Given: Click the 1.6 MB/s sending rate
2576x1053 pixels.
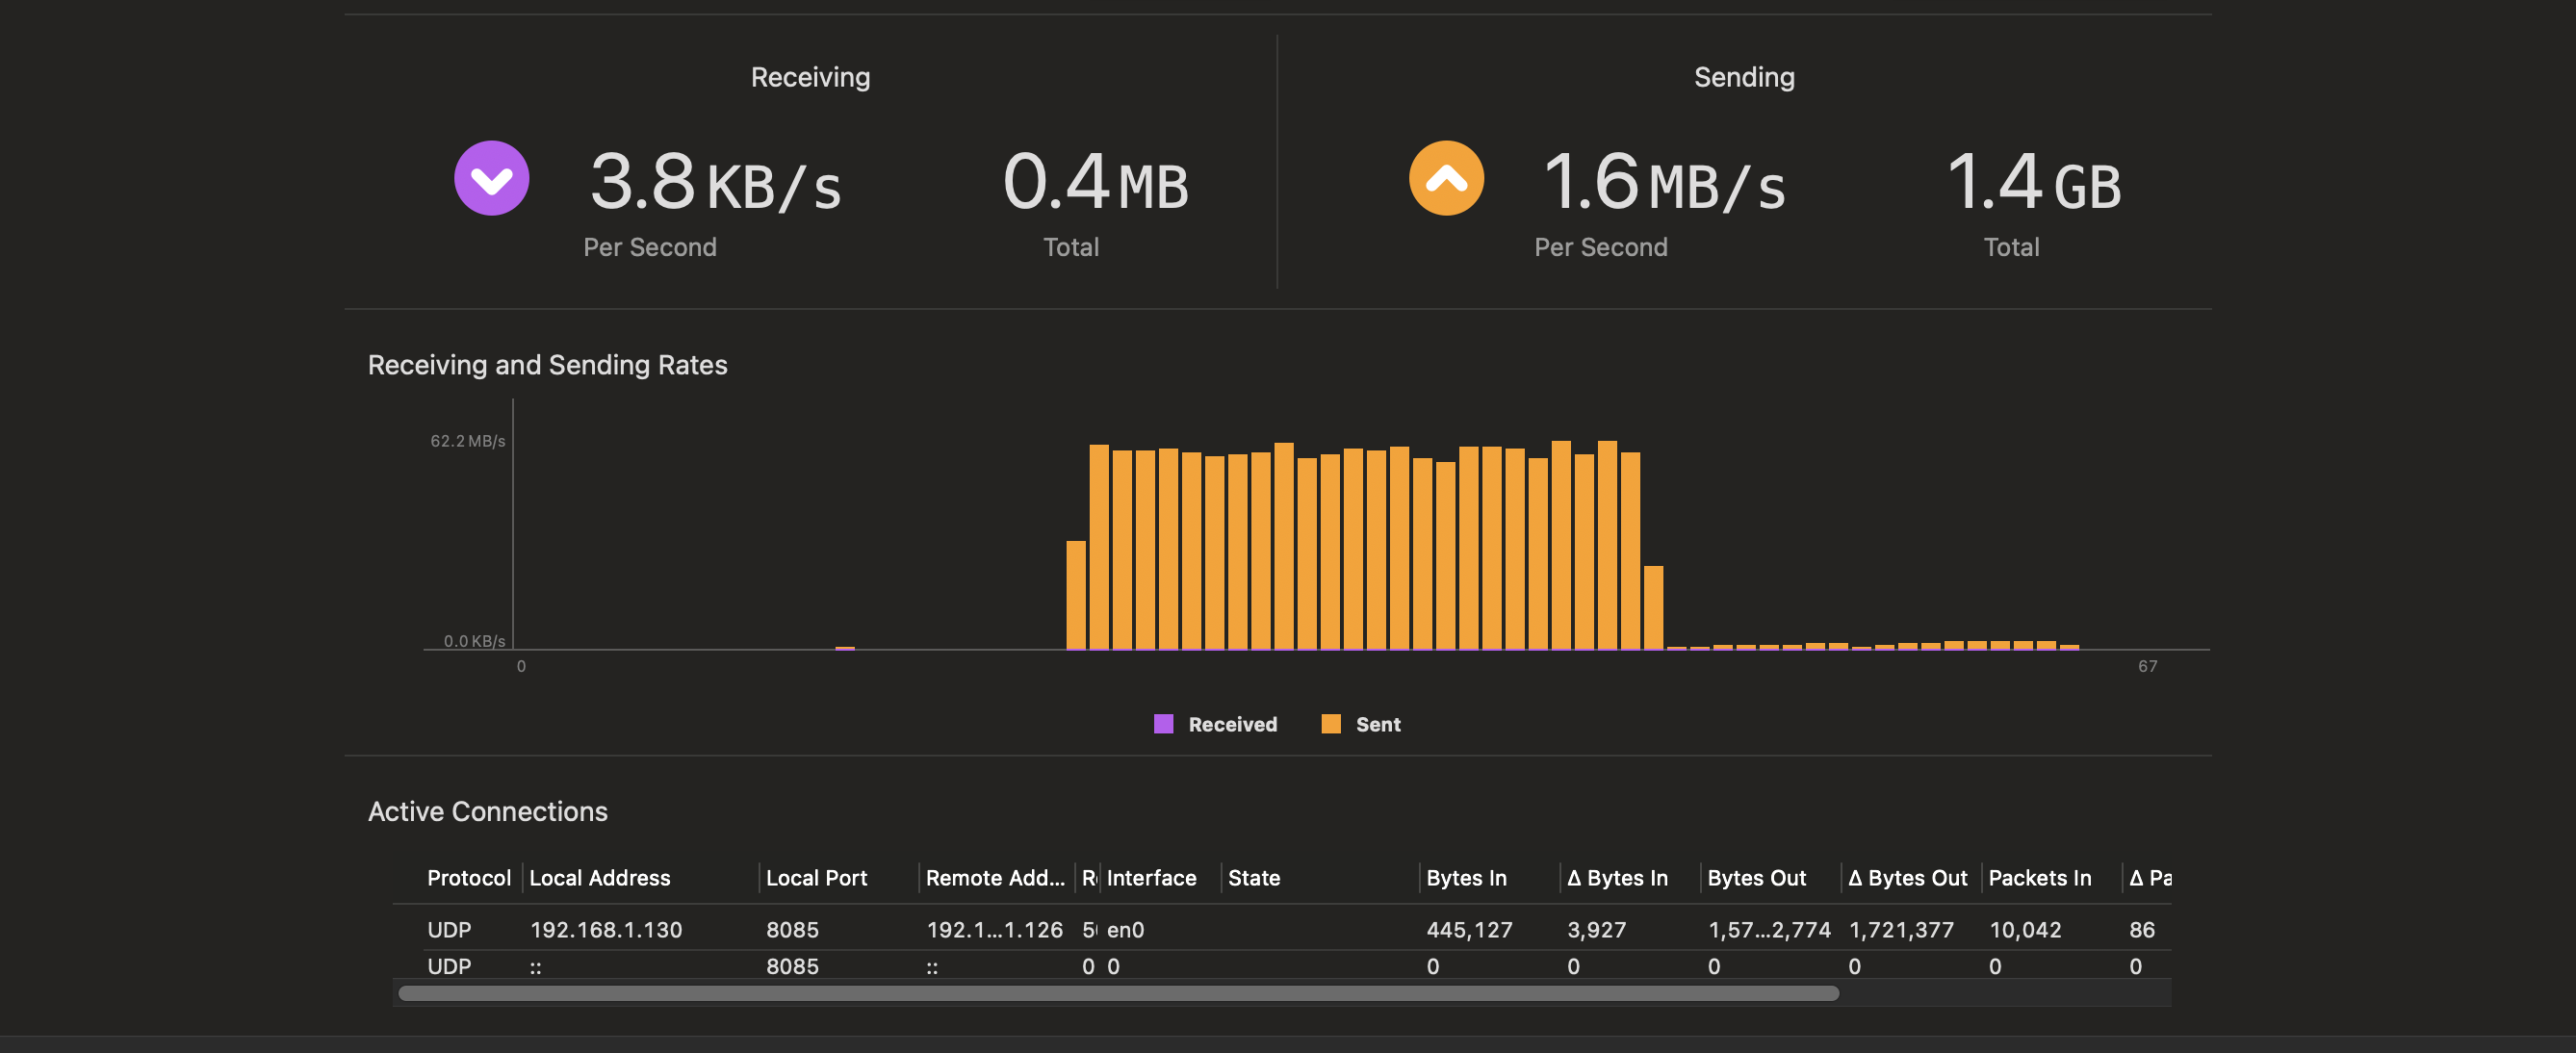Looking at the screenshot, I should coord(1664,182).
